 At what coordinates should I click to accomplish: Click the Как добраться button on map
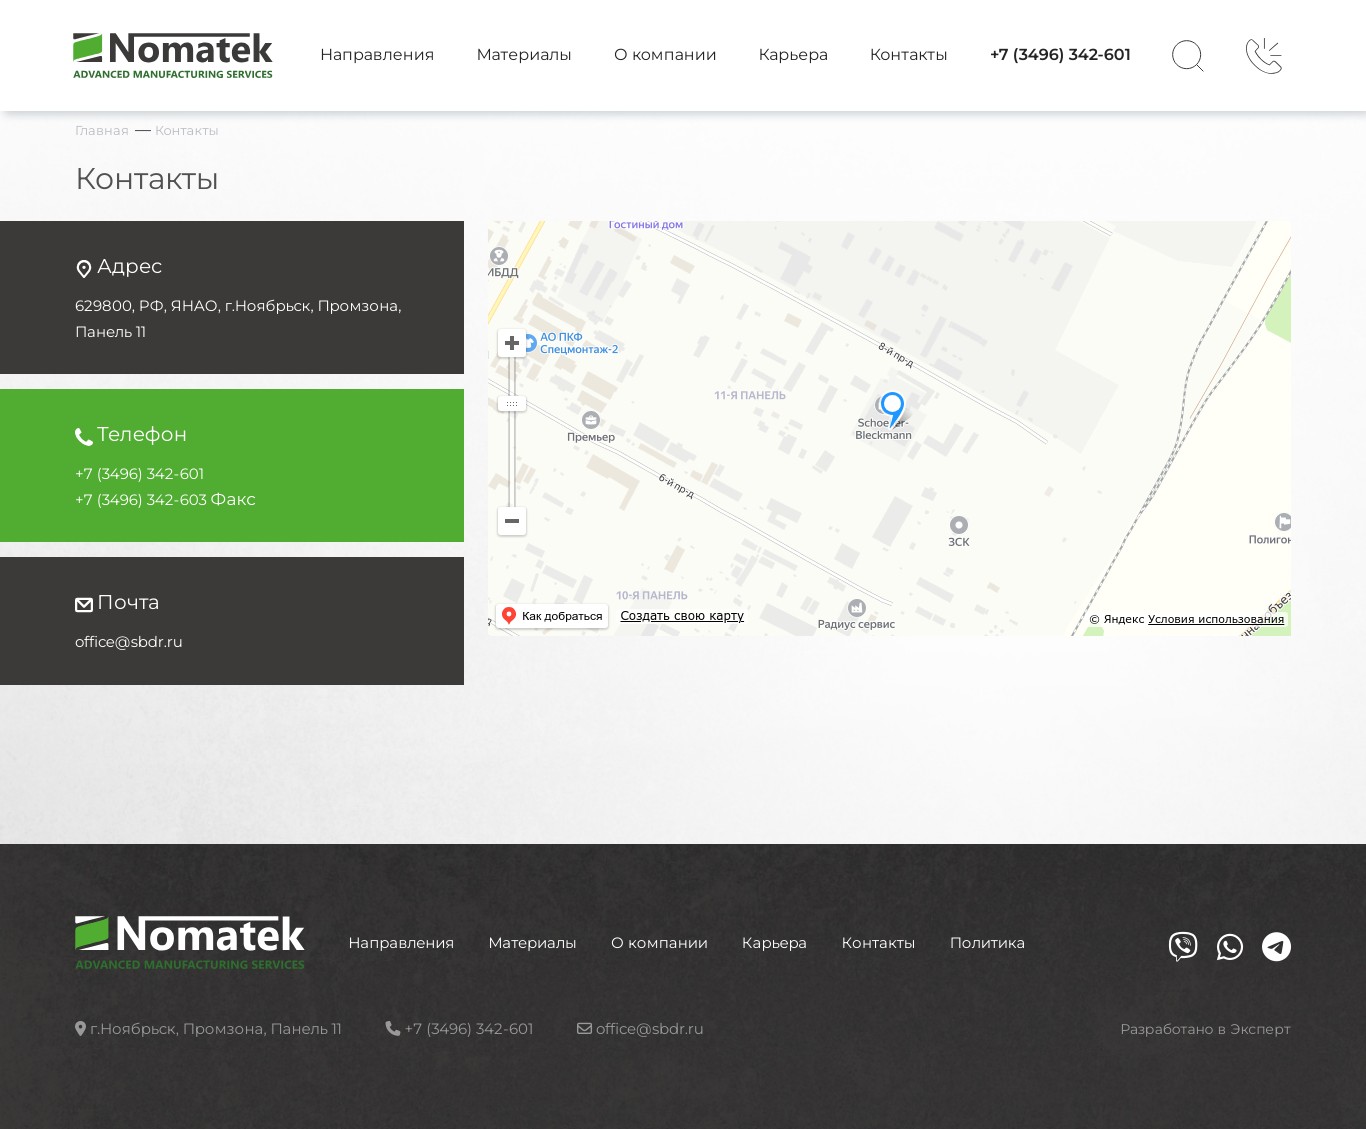[552, 616]
